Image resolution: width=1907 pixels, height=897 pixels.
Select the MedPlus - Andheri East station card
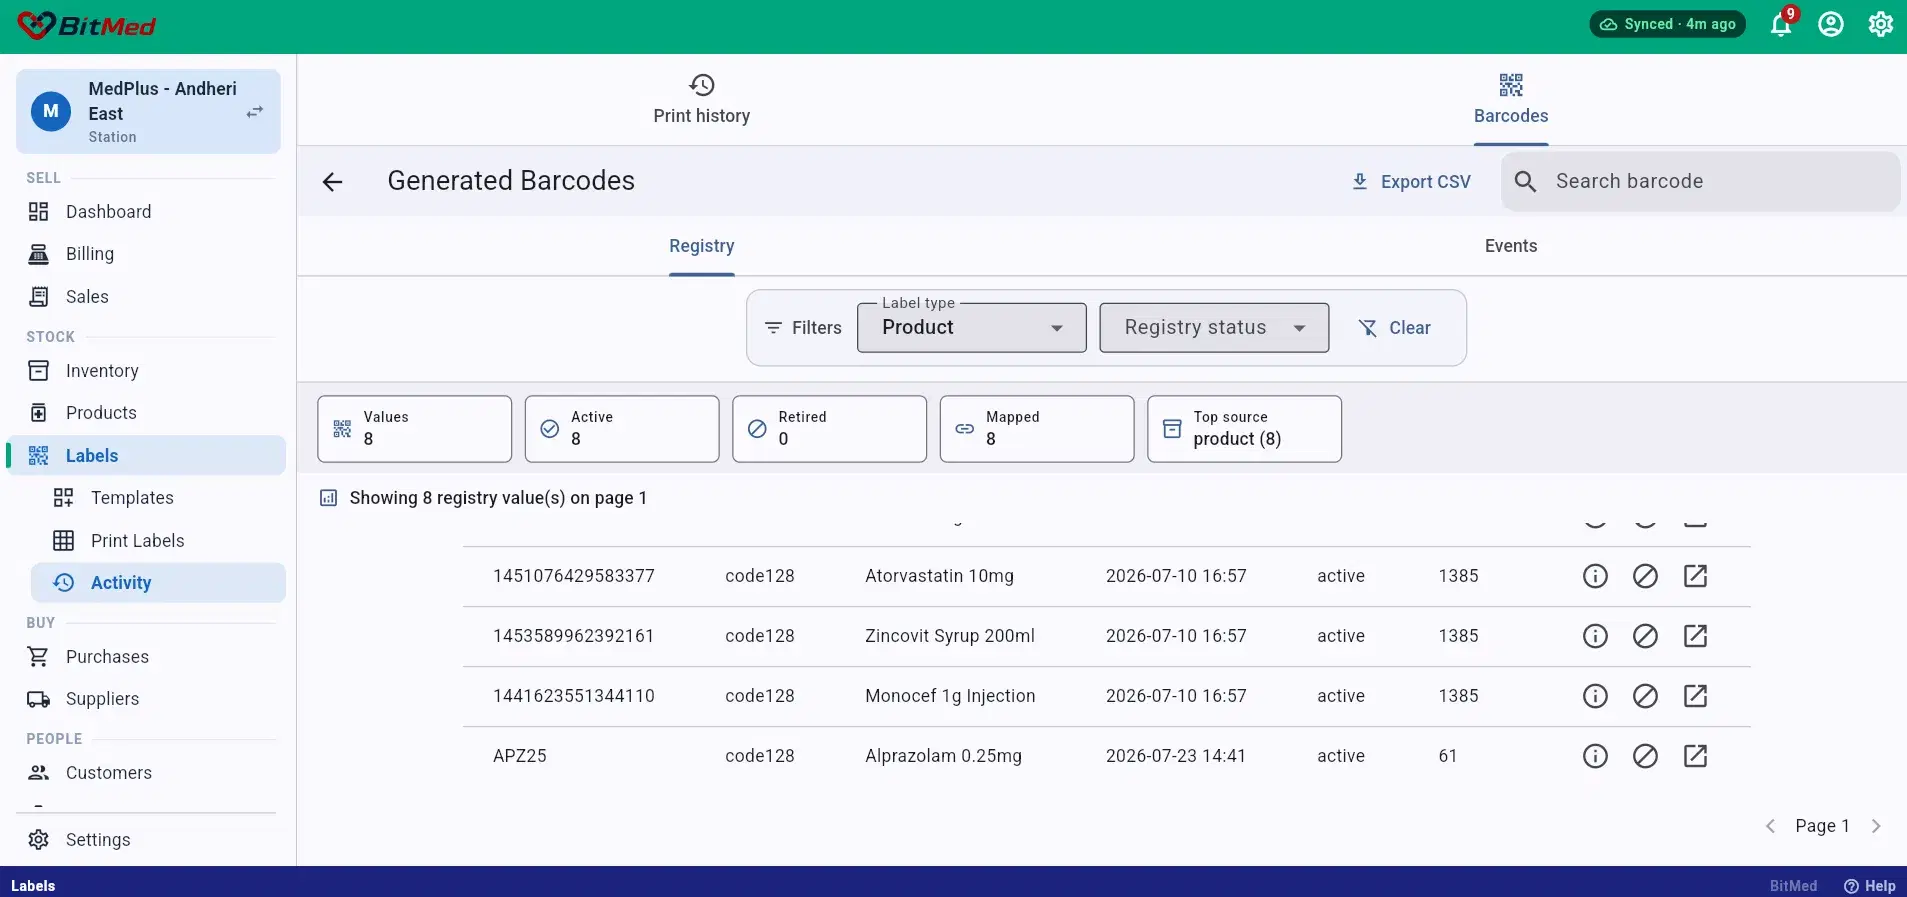148,112
